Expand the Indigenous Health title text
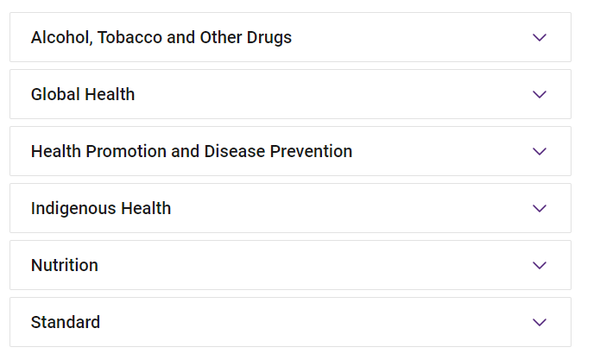The image size is (600, 360). (x=101, y=209)
